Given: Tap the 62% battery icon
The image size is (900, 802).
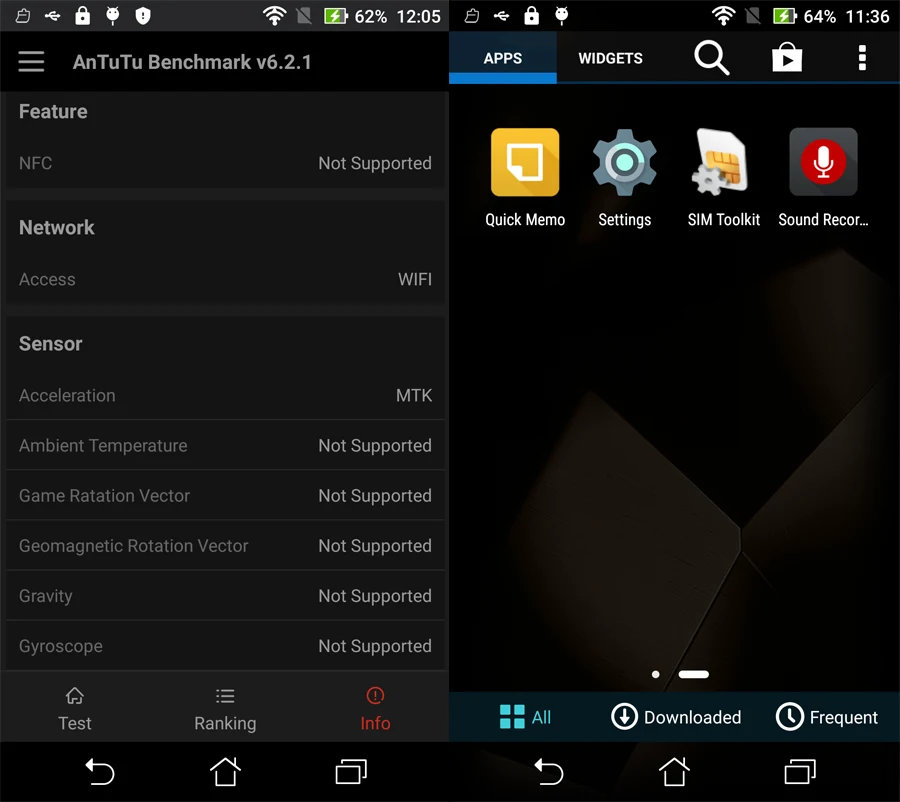Looking at the screenshot, I should [x=335, y=16].
